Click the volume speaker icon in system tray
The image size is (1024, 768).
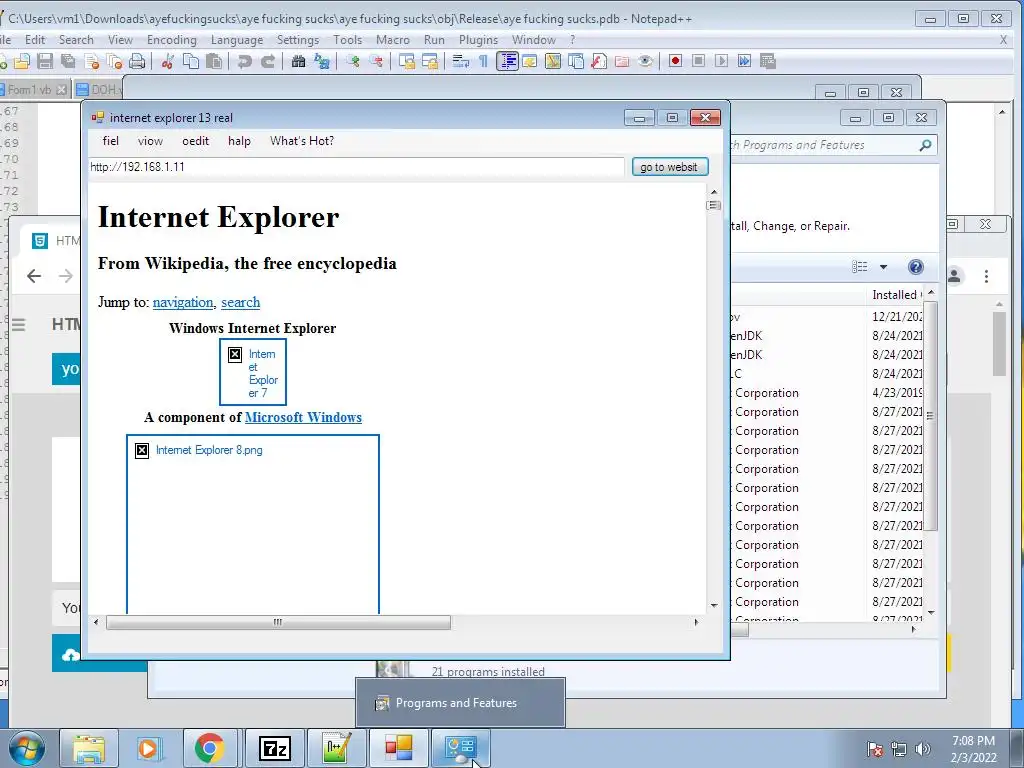(x=923, y=748)
